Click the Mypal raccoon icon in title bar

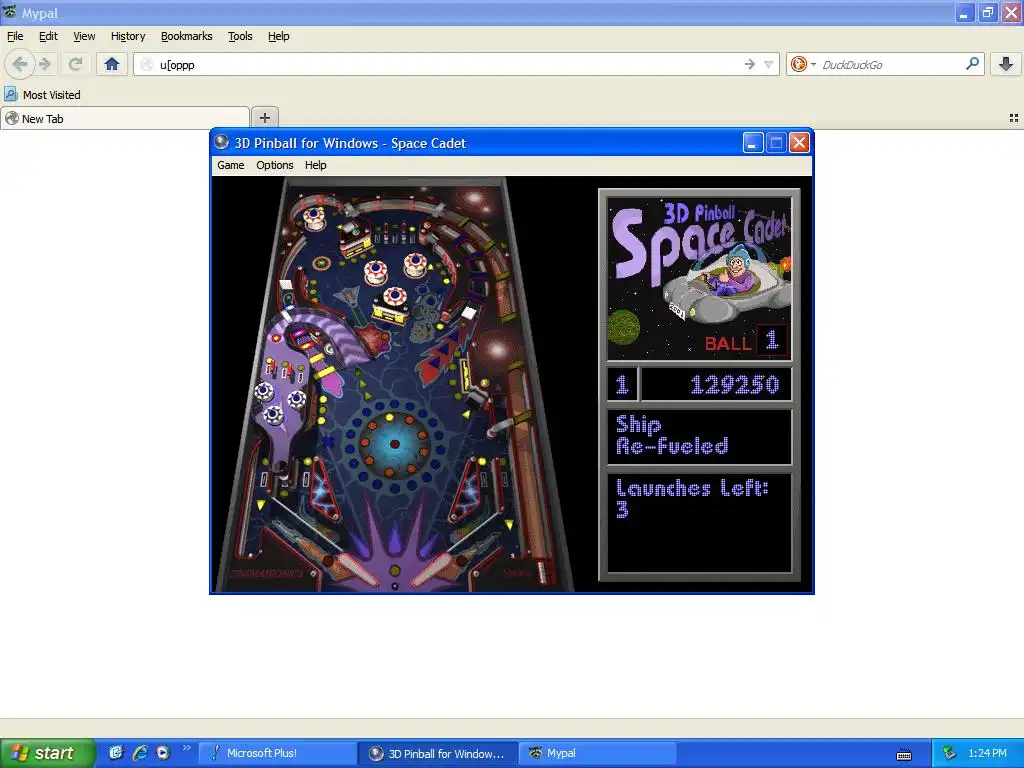pyautogui.click(x=10, y=12)
